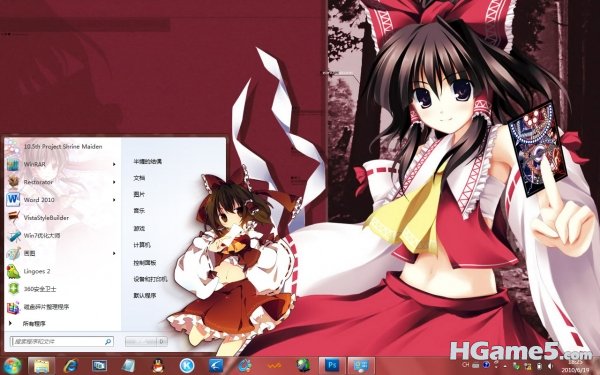
Task: Open the globe taskbar icon
Action: tap(303, 366)
